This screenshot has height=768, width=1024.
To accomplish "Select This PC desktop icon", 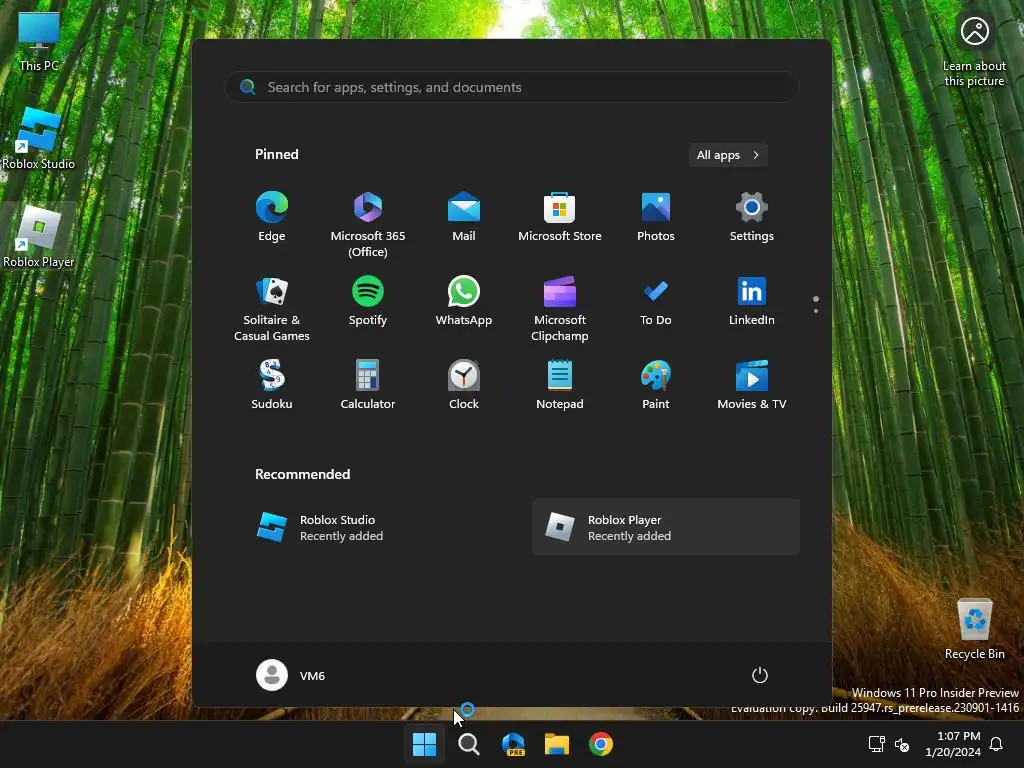I will tap(39, 42).
